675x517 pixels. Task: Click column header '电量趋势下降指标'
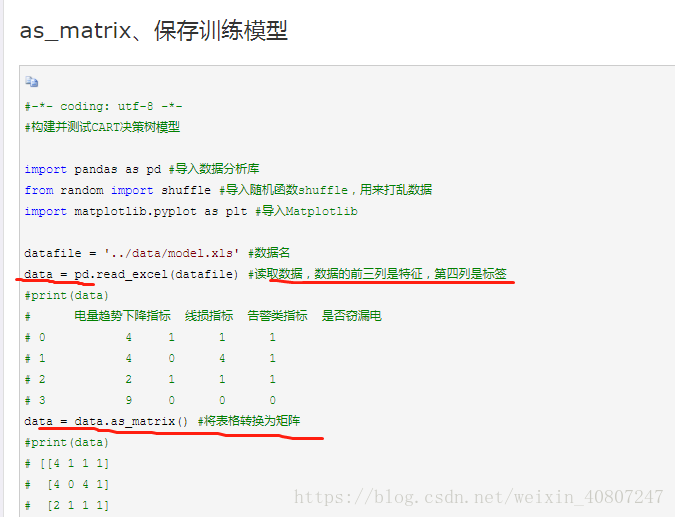click(x=122, y=316)
